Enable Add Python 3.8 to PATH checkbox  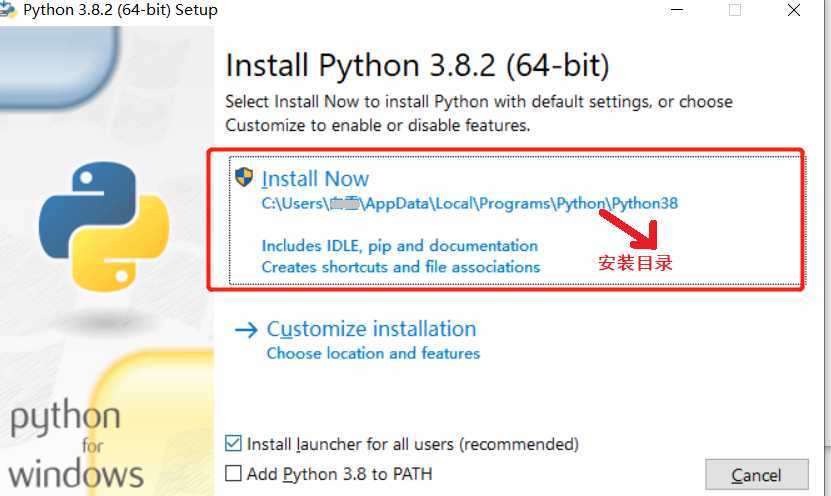(233, 473)
